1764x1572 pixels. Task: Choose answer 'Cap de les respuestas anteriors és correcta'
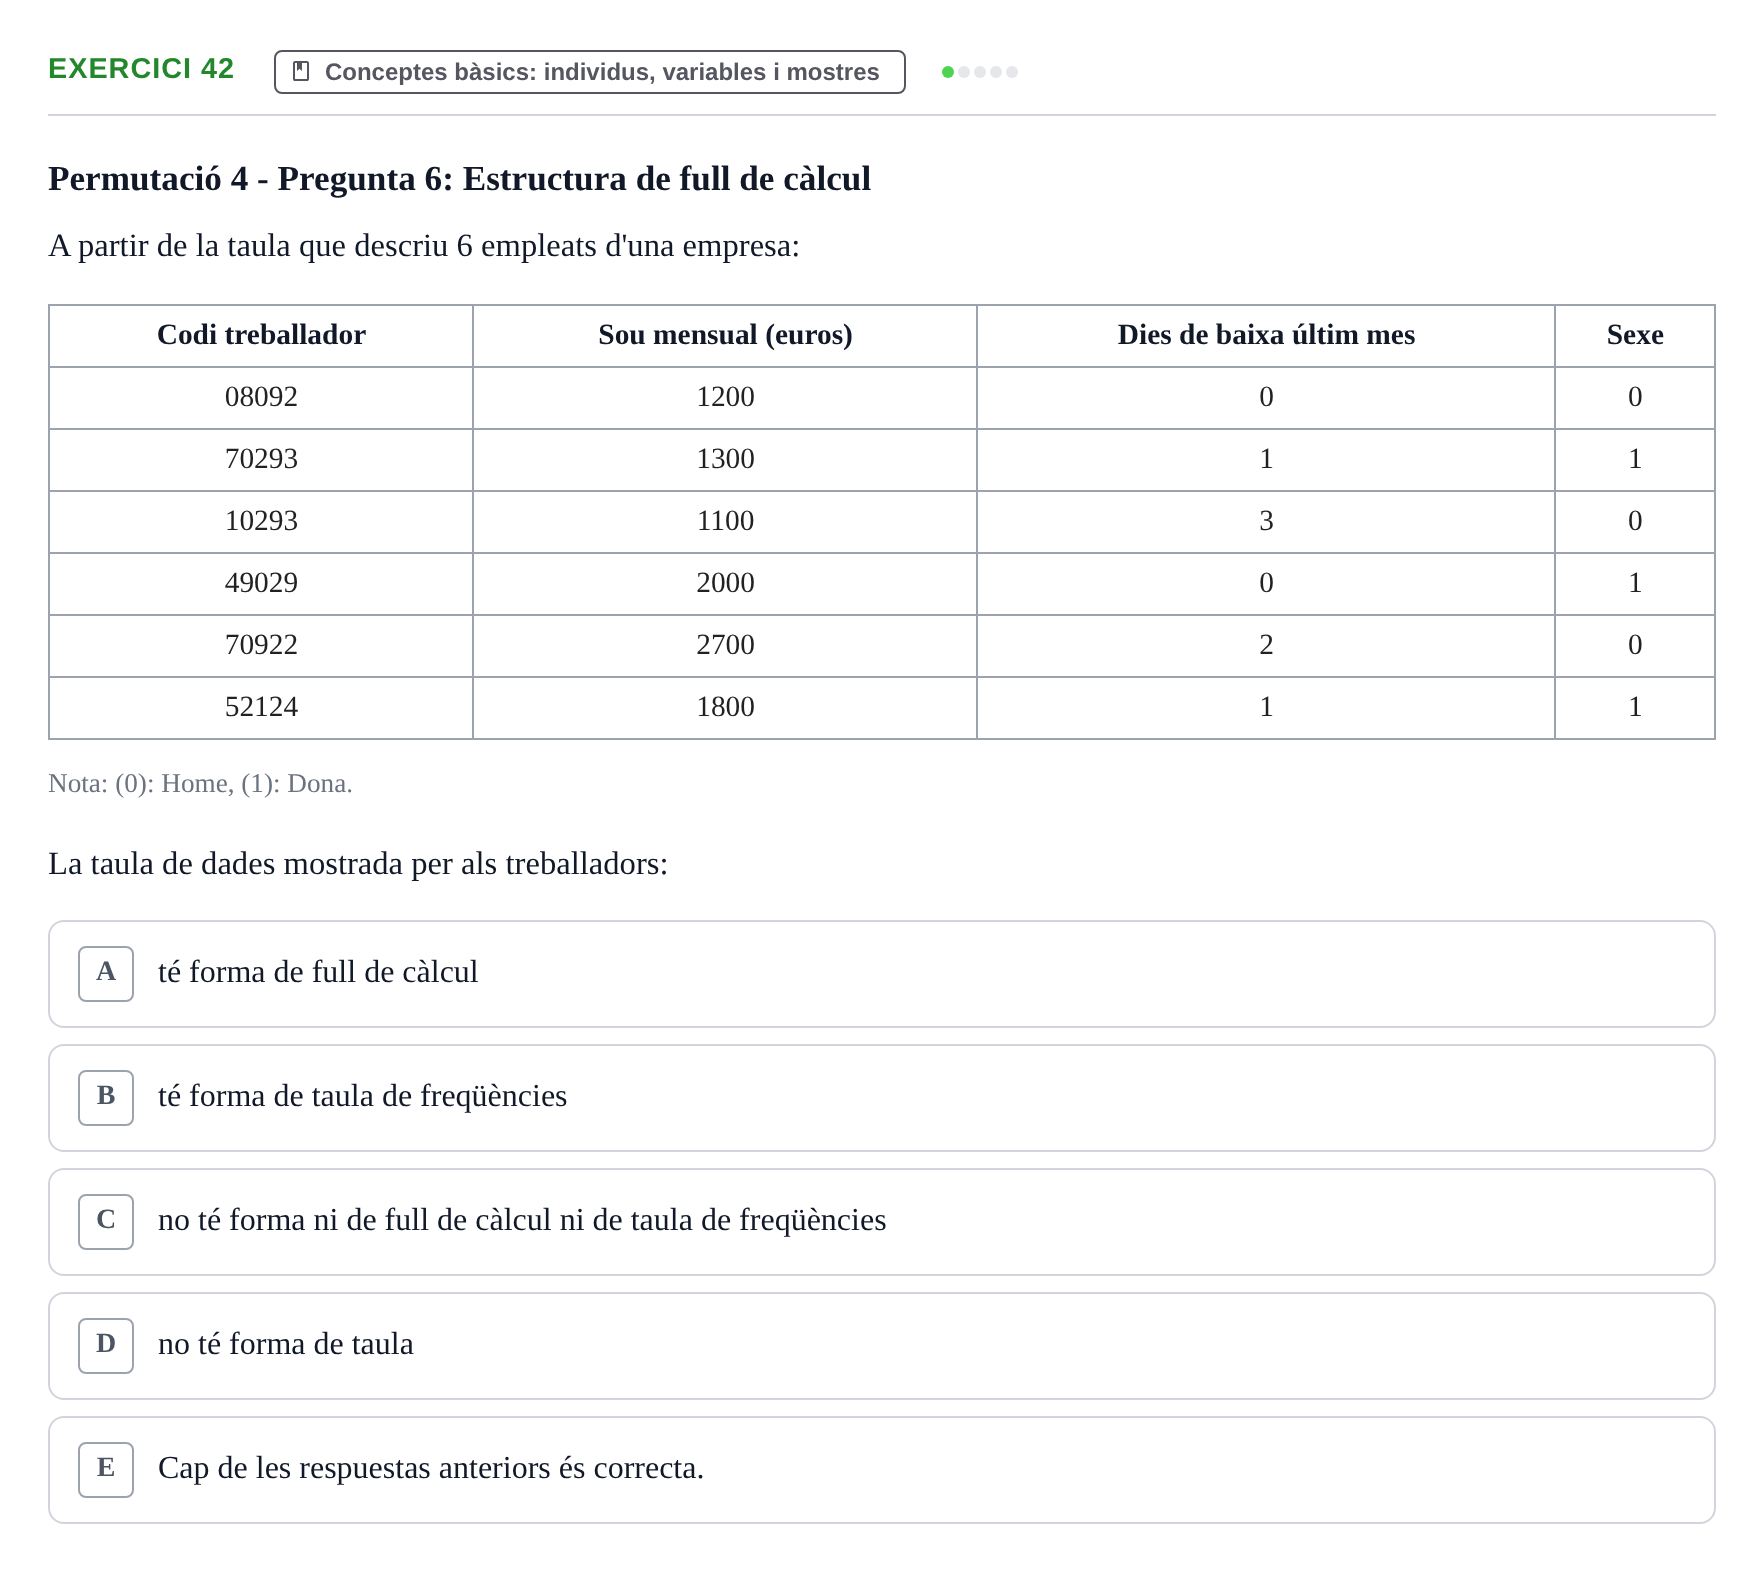[882, 1469]
